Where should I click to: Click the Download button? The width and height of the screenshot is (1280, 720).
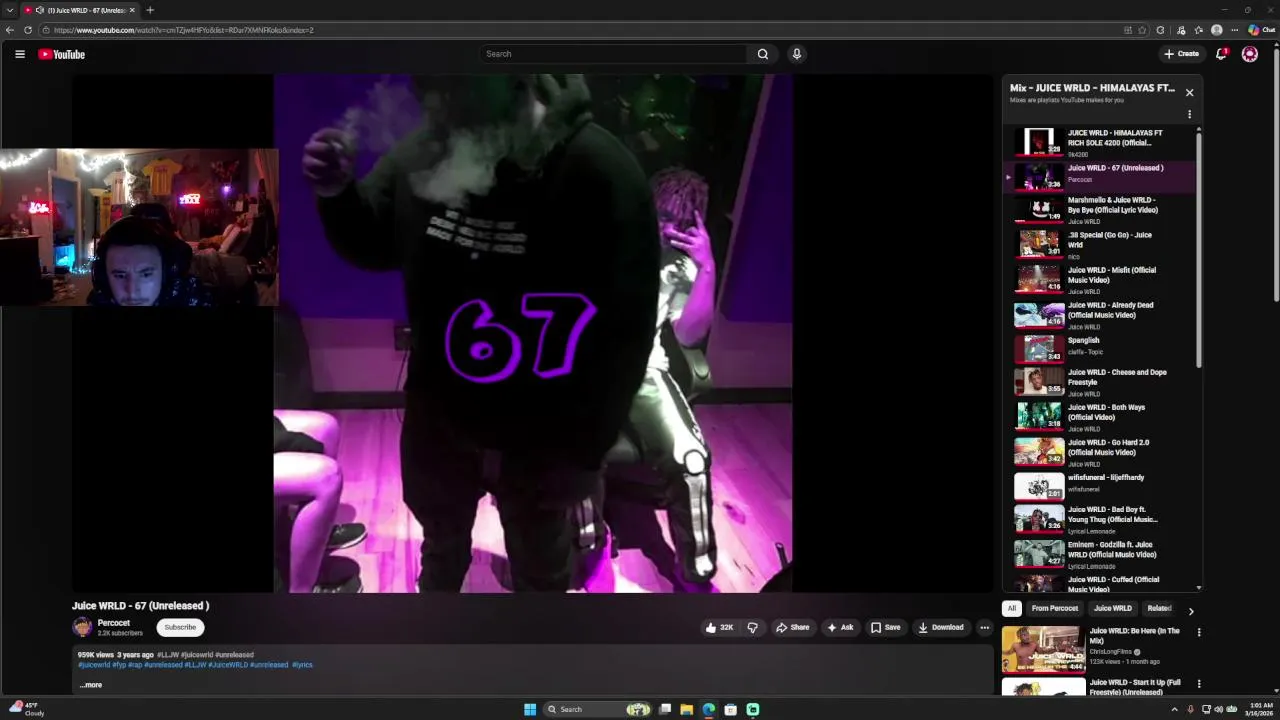click(941, 627)
